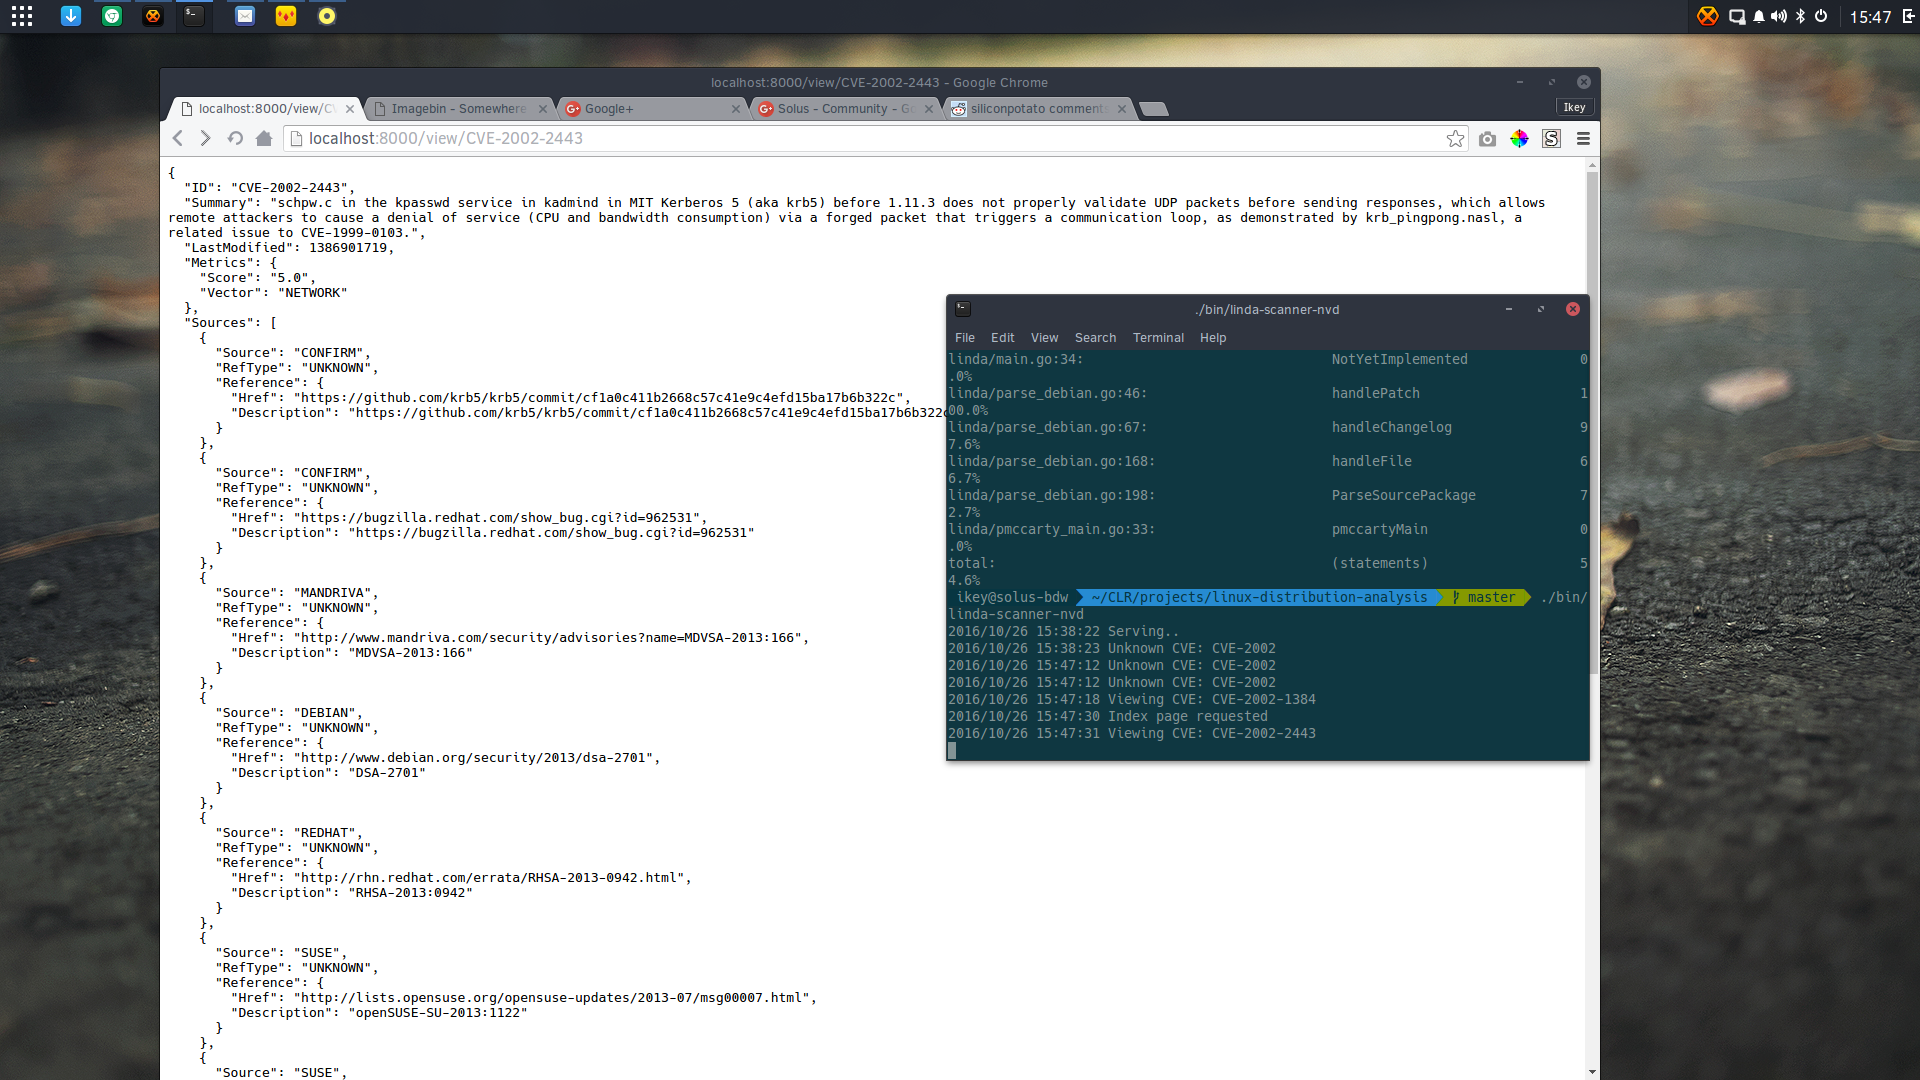The image size is (1920, 1080).
Task: Open the terminal File menu
Action: pyautogui.click(x=964, y=338)
